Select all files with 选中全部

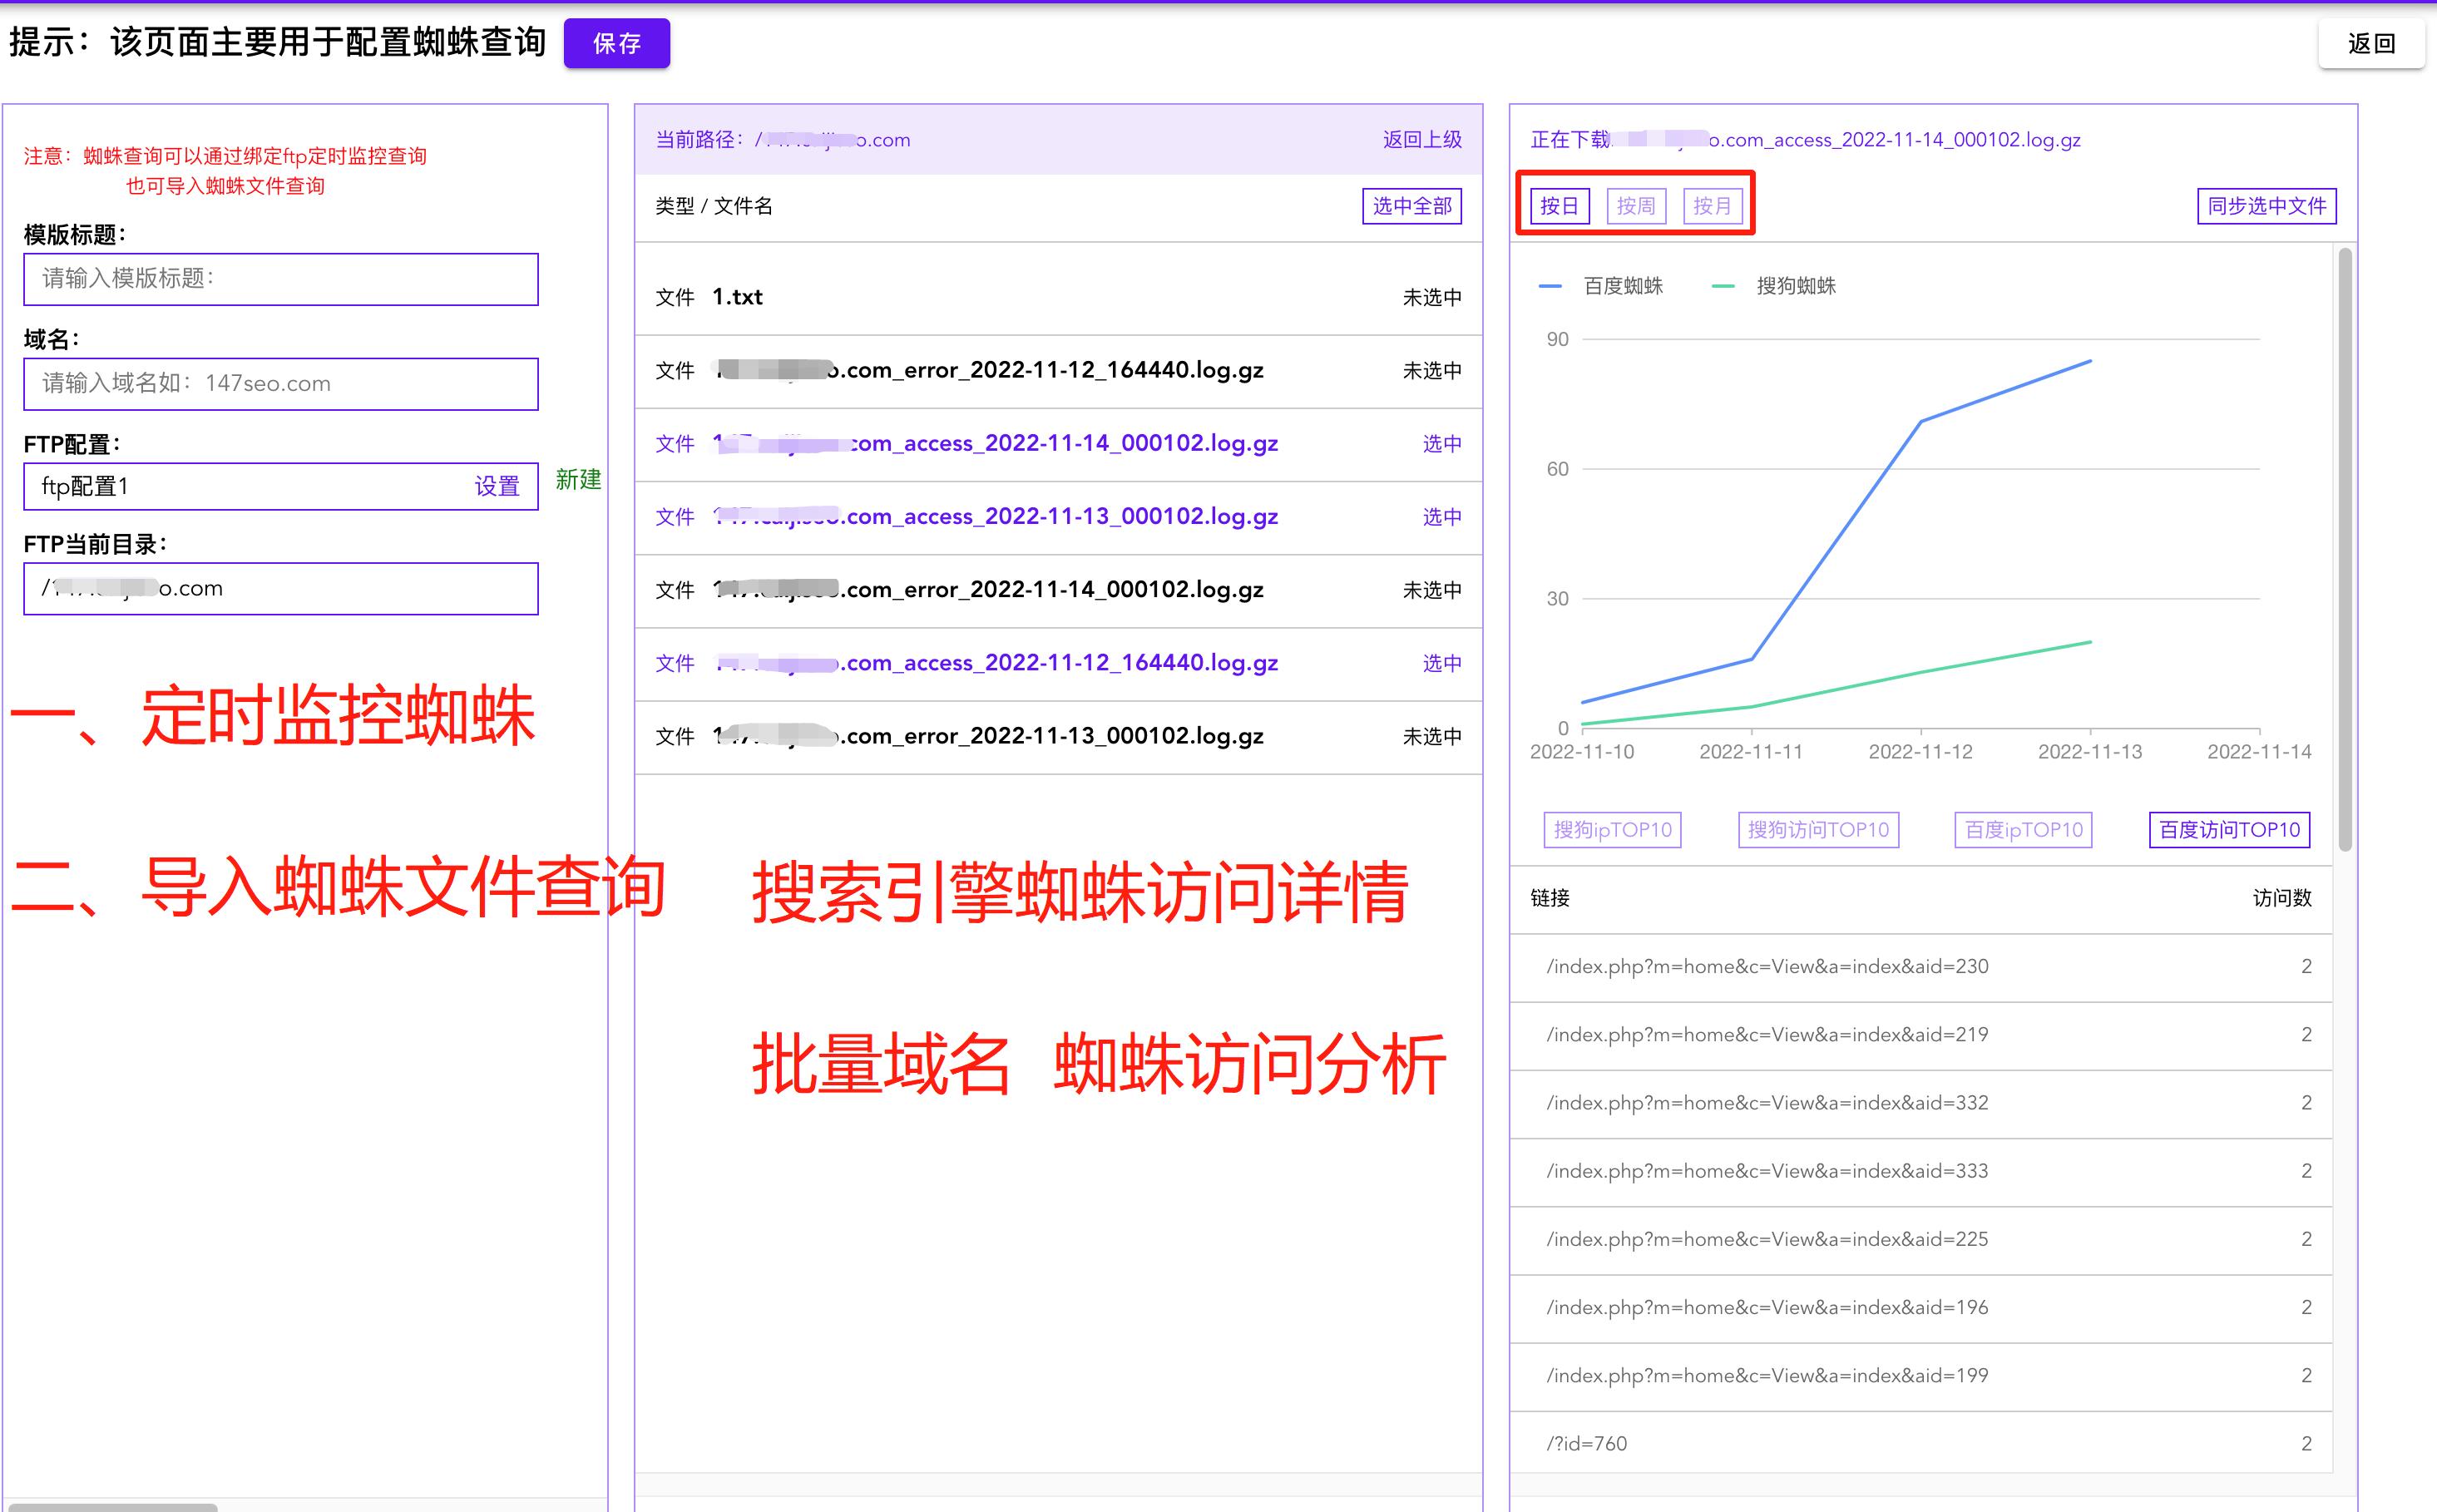pyautogui.click(x=1412, y=206)
